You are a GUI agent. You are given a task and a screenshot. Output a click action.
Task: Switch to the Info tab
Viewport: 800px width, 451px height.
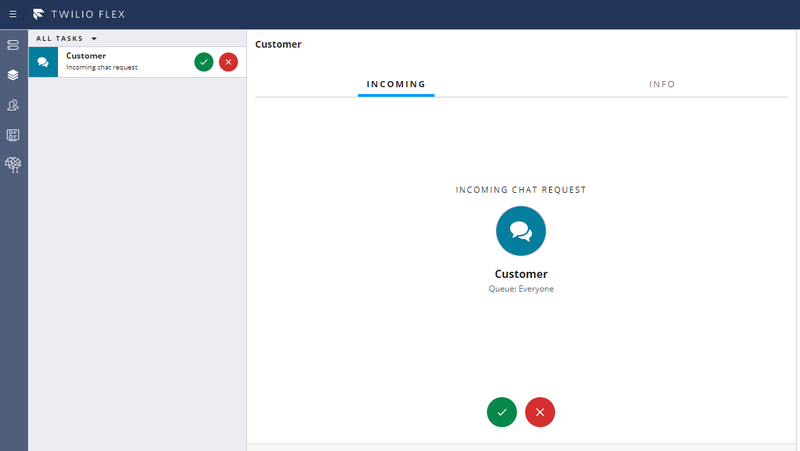[662, 84]
